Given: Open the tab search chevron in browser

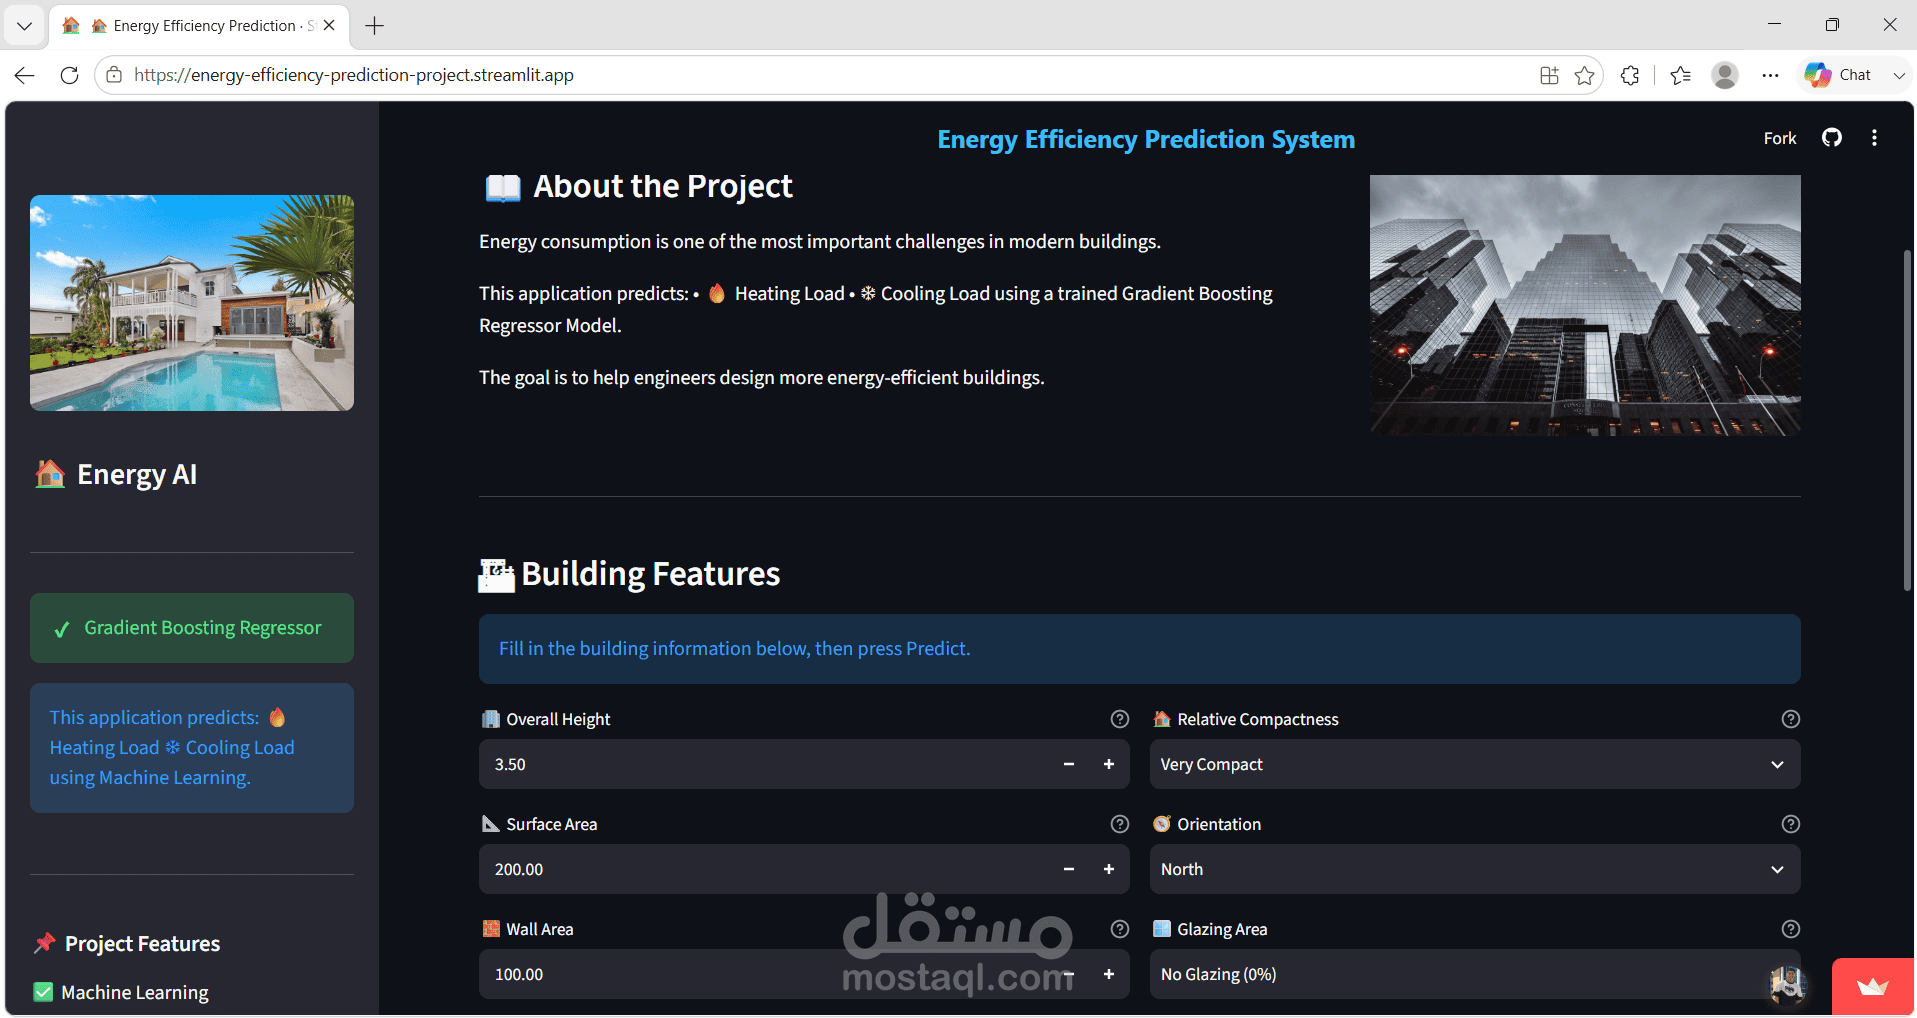Looking at the screenshot, I should coord(24,26).
